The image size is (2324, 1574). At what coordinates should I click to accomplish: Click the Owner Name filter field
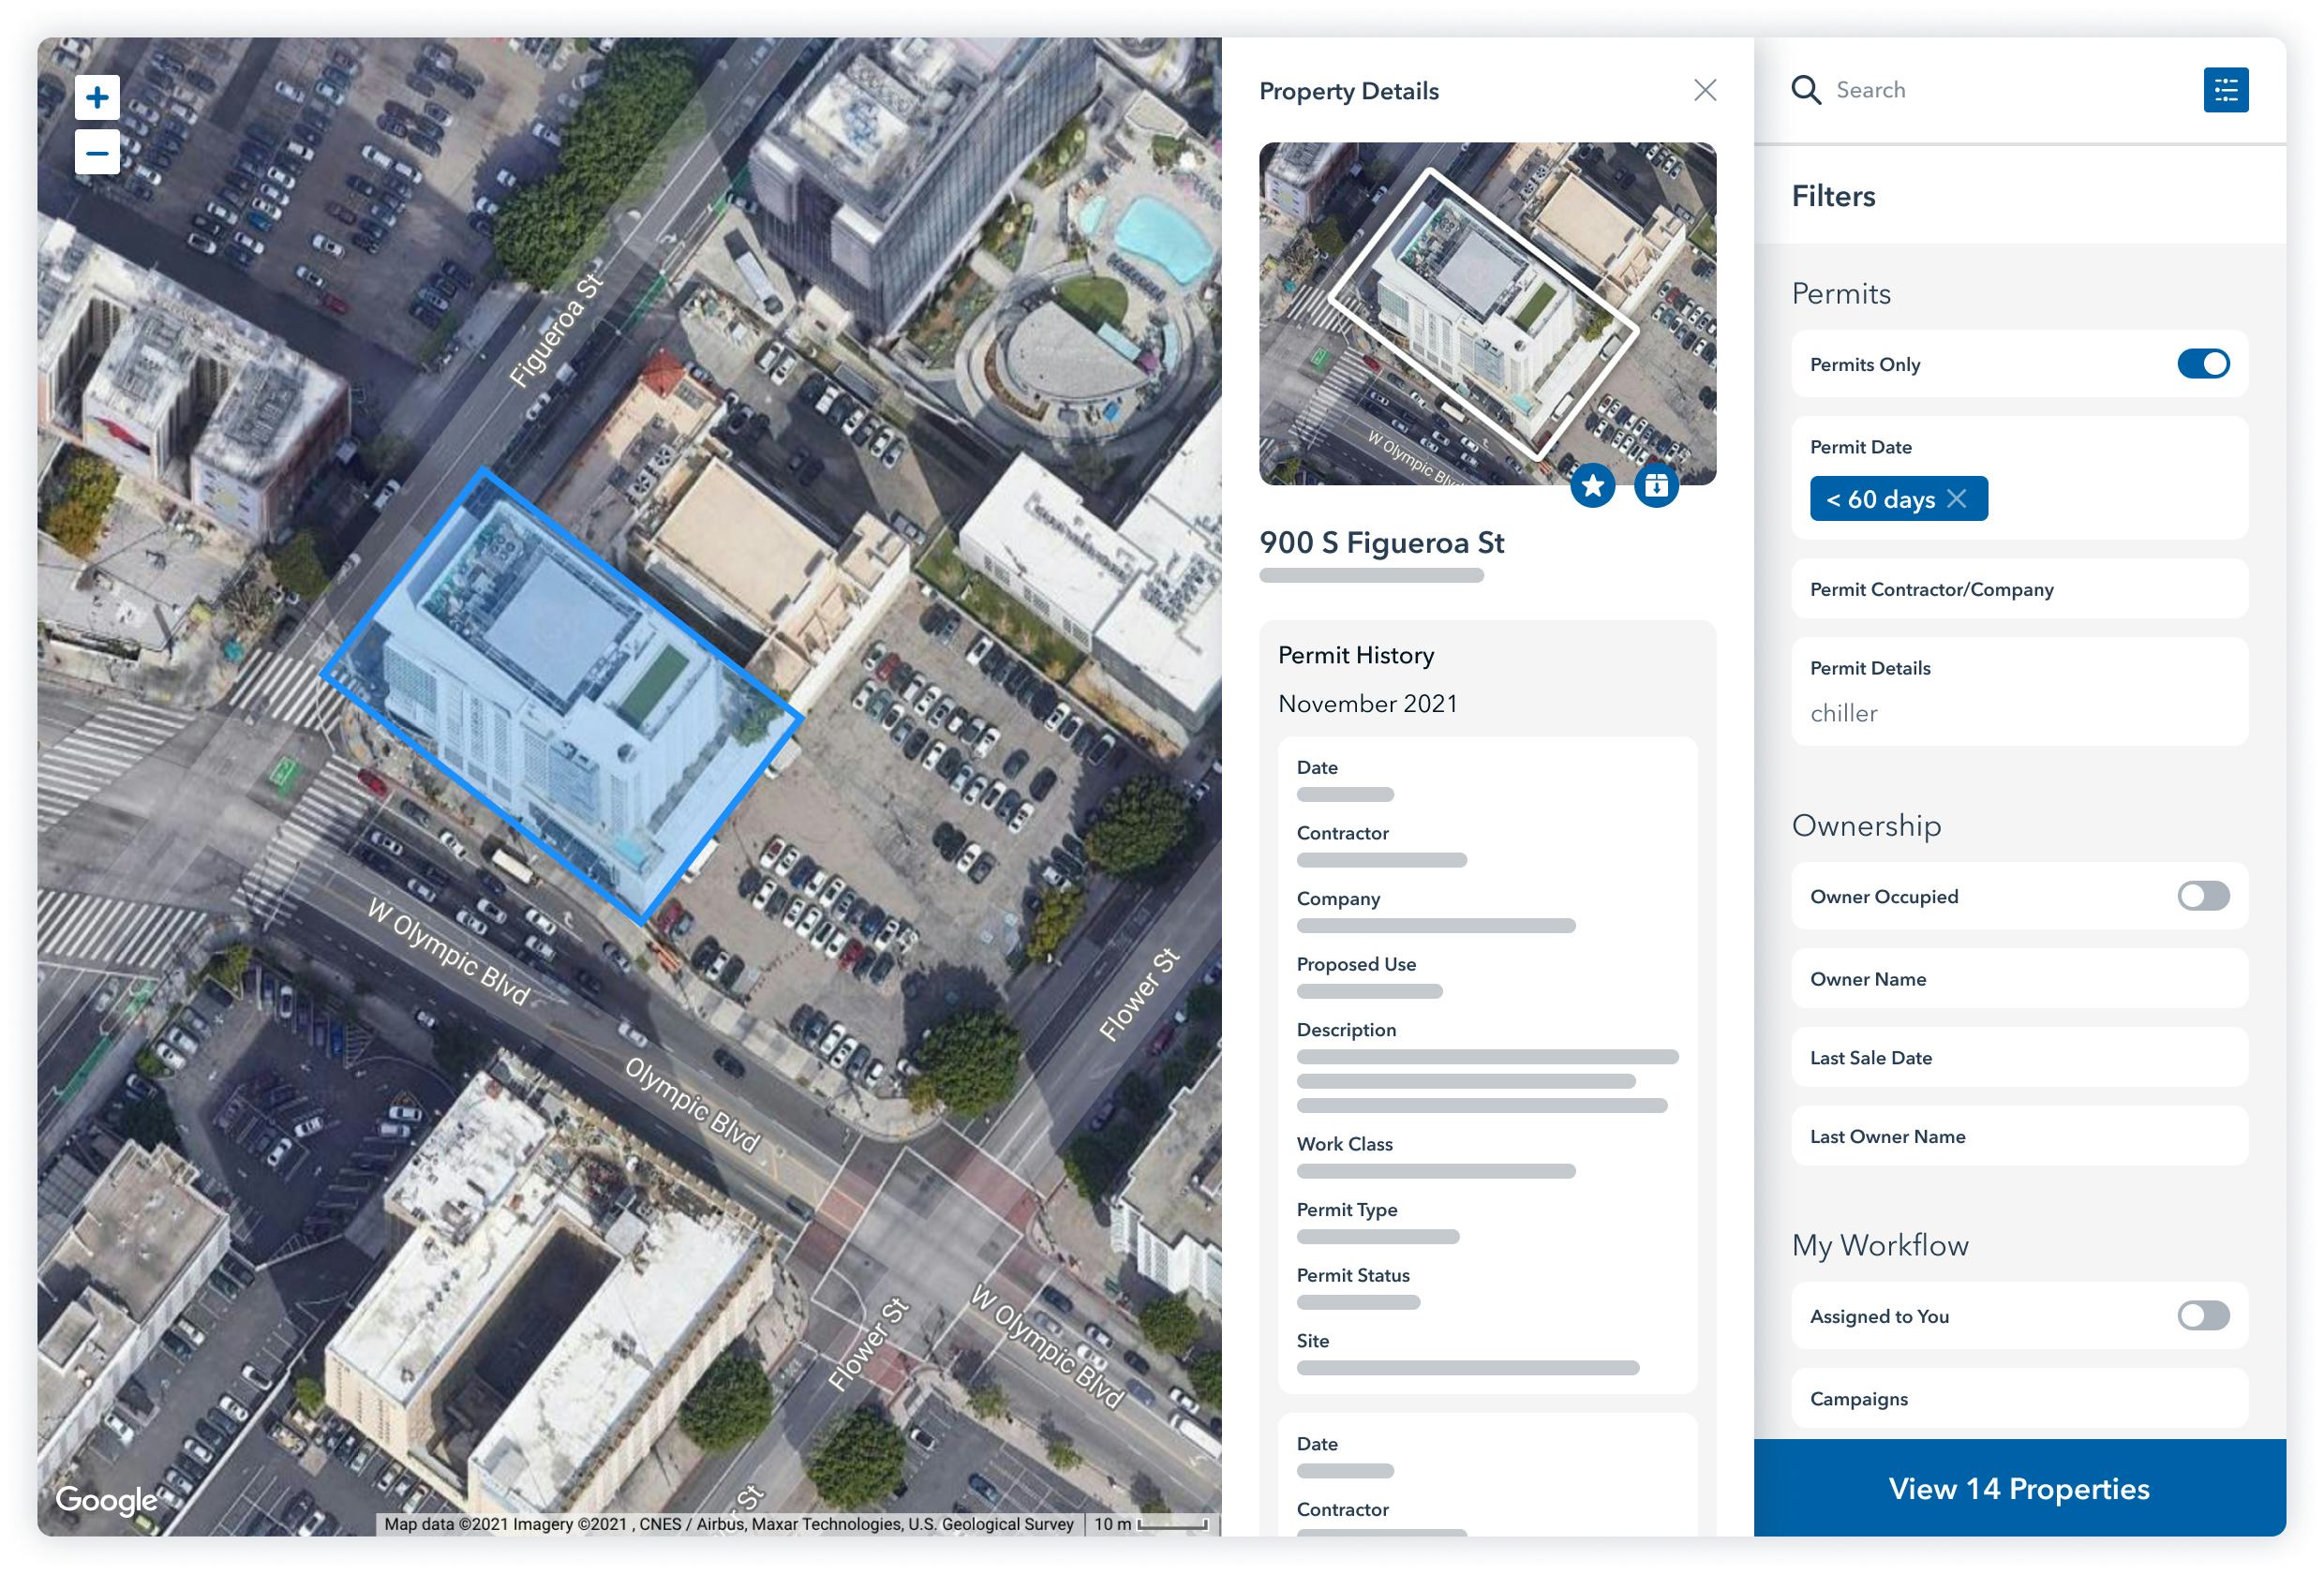pyautogui.click(x=2019, y=979)
